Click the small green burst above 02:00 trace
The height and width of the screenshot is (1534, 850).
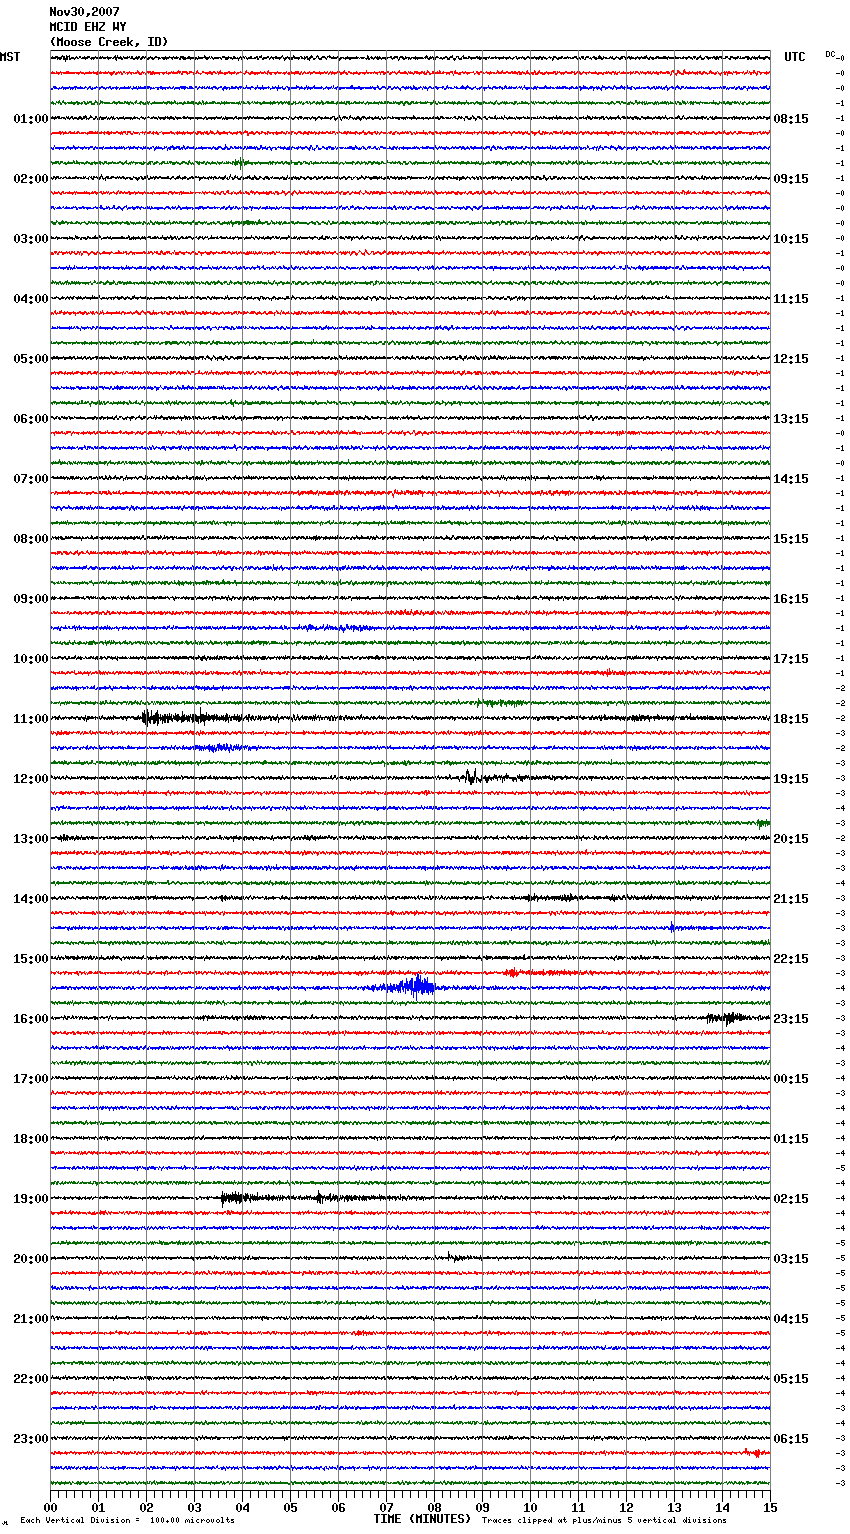(x=240, y=162)
